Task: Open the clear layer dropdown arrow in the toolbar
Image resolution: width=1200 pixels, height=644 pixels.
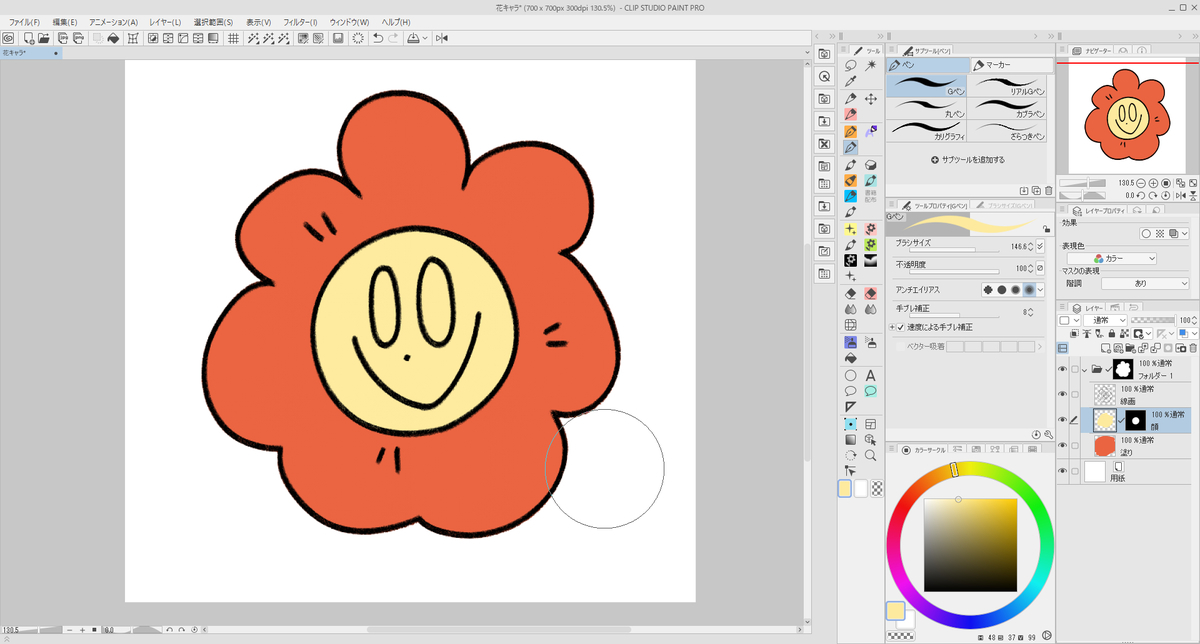Action: coord(426,38)
